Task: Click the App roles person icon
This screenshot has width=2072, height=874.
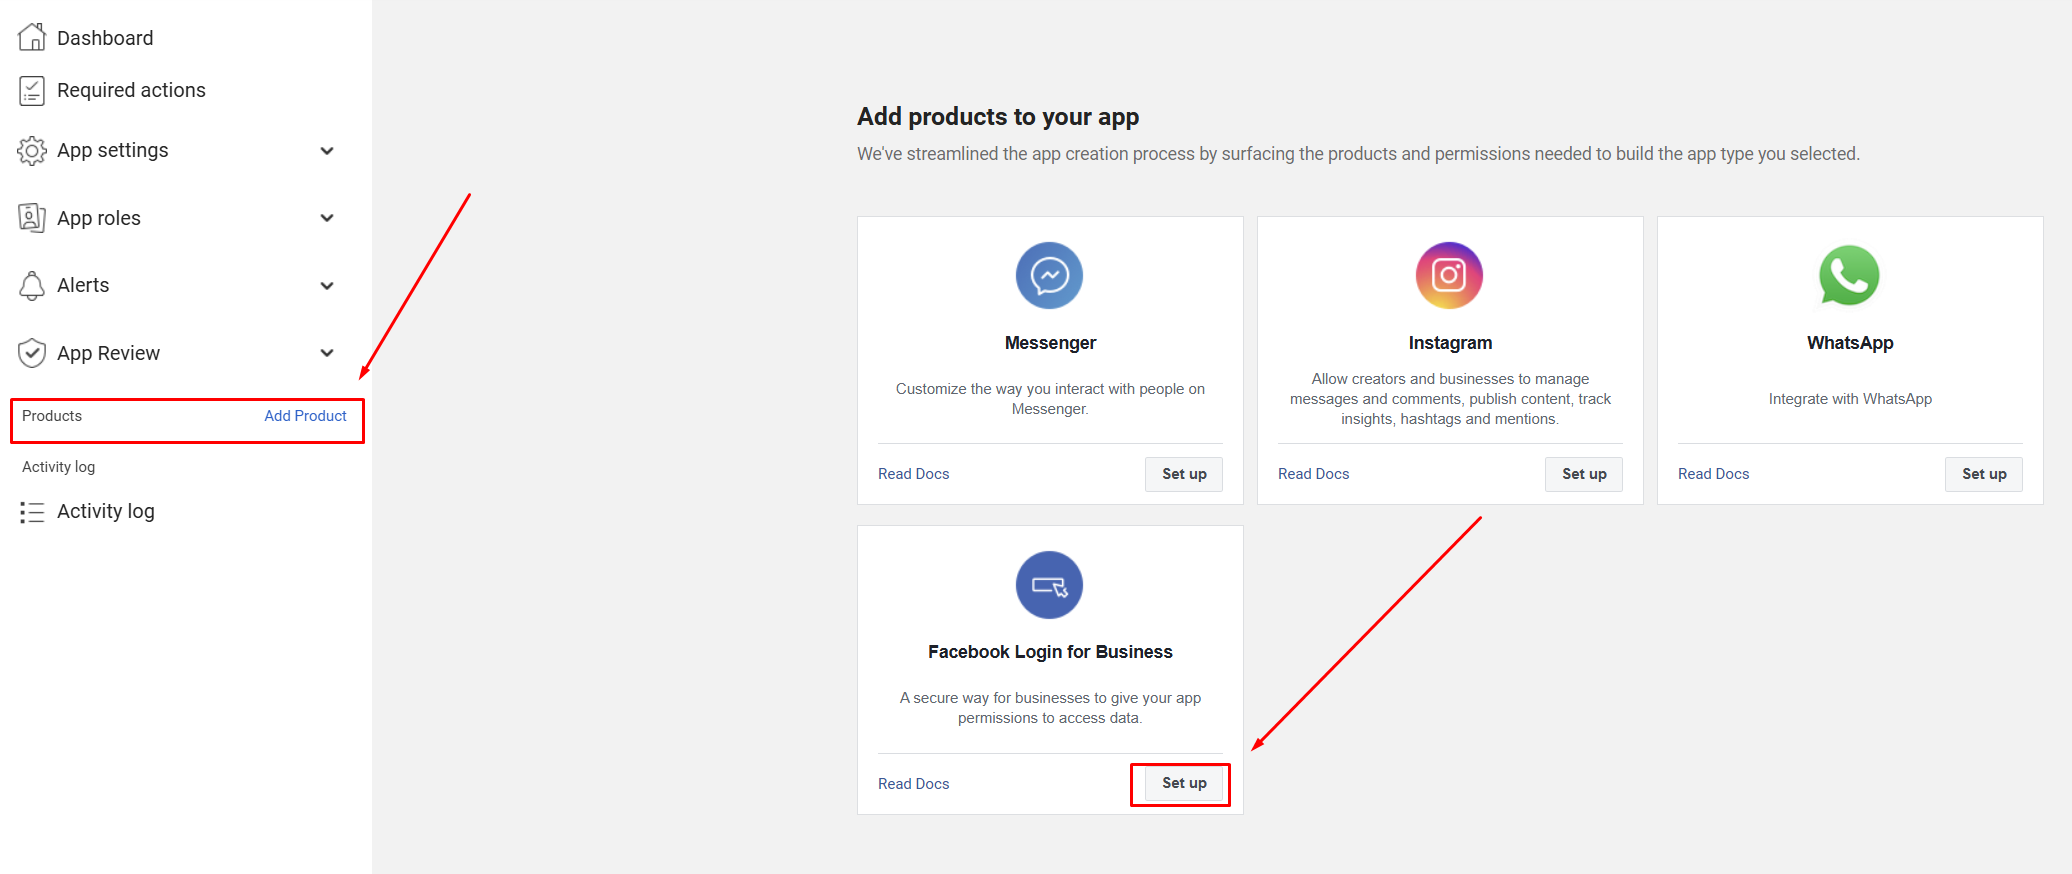Action: [32, 218]
